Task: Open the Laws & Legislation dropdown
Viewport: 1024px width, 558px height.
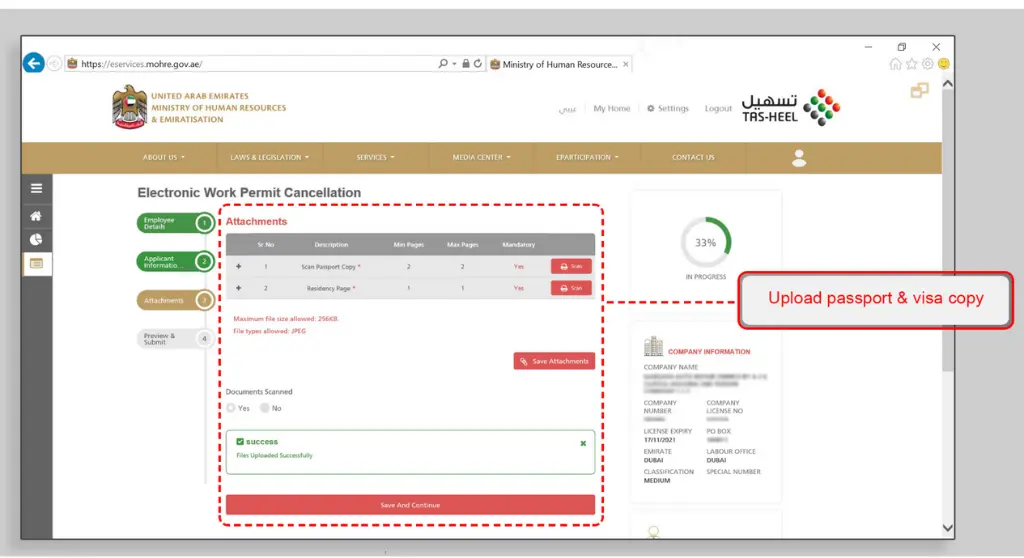Action: point(270,157)
